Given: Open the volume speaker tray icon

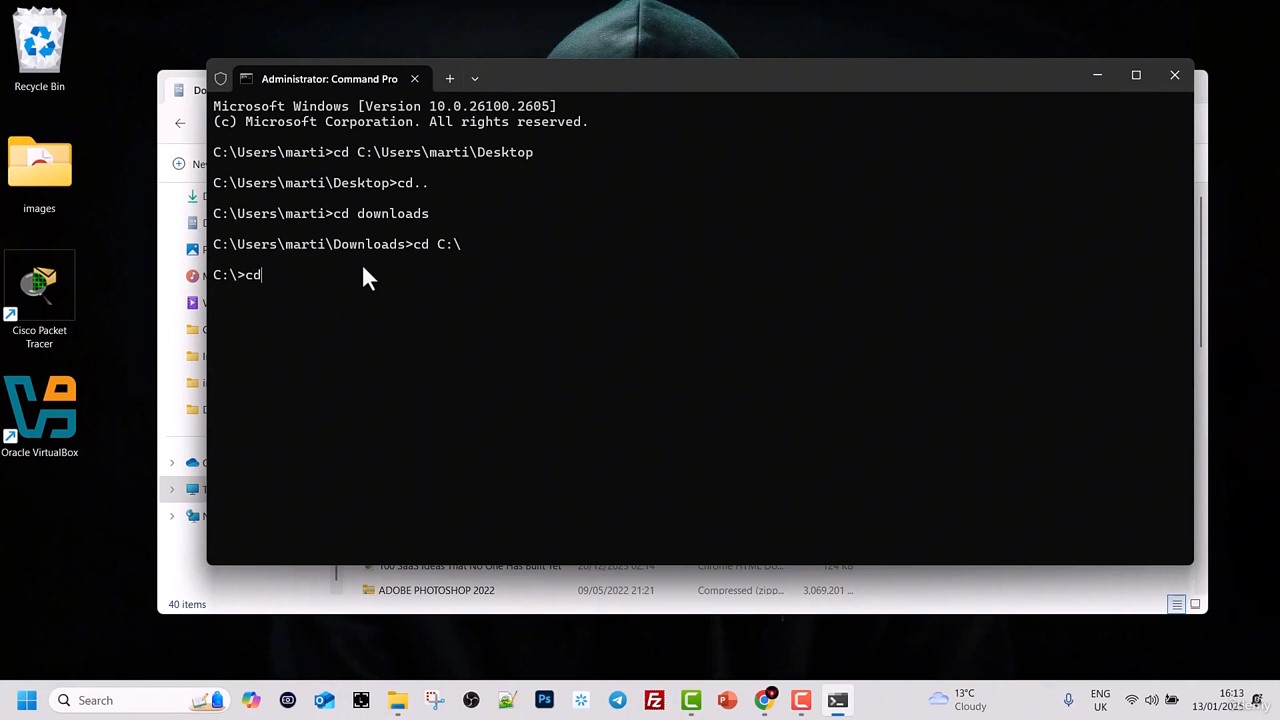Looking at the screenshot, I should [x=1152, y=700].
